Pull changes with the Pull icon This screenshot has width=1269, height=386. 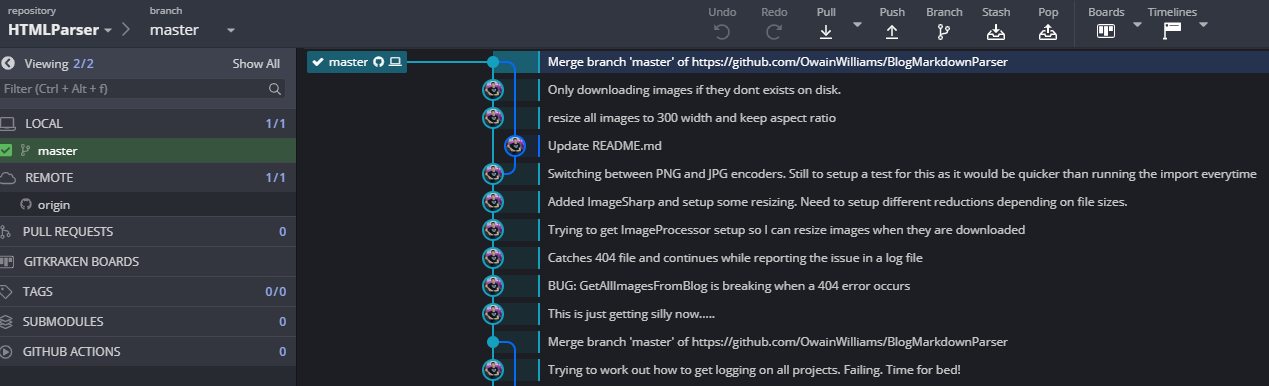click(x=826, y=31)
